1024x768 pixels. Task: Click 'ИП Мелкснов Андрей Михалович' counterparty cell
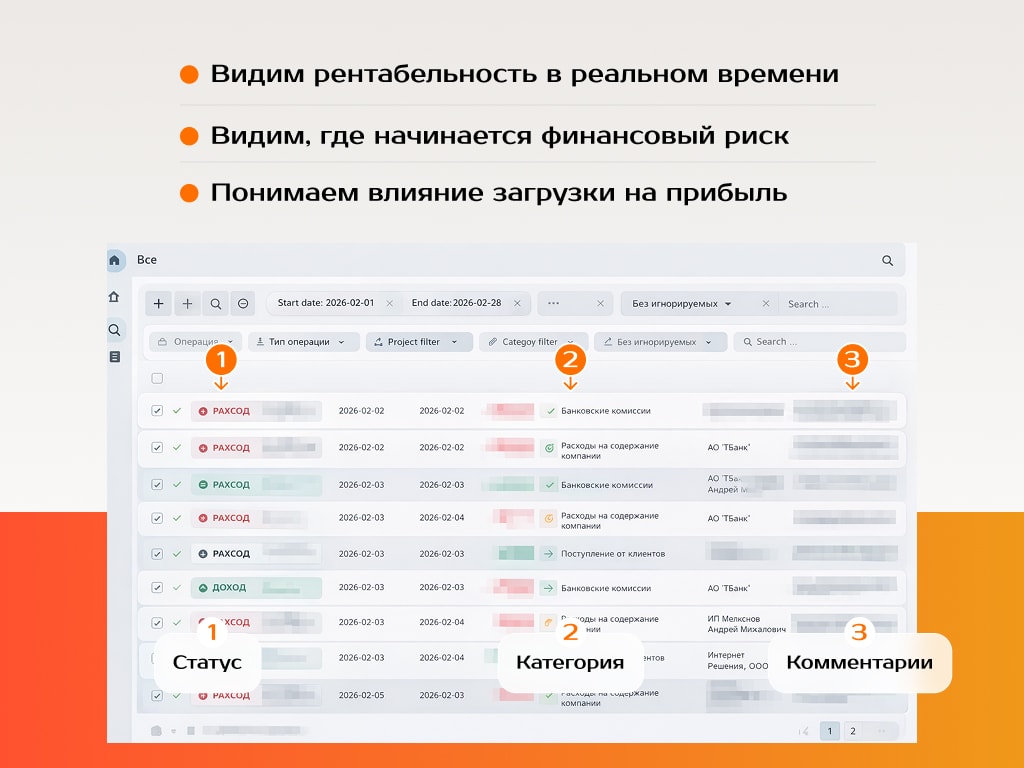coord(746,624)
